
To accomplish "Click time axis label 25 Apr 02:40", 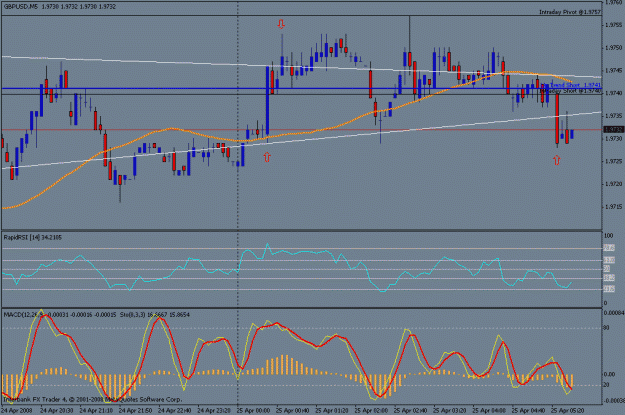I will [x=411, y=410].
